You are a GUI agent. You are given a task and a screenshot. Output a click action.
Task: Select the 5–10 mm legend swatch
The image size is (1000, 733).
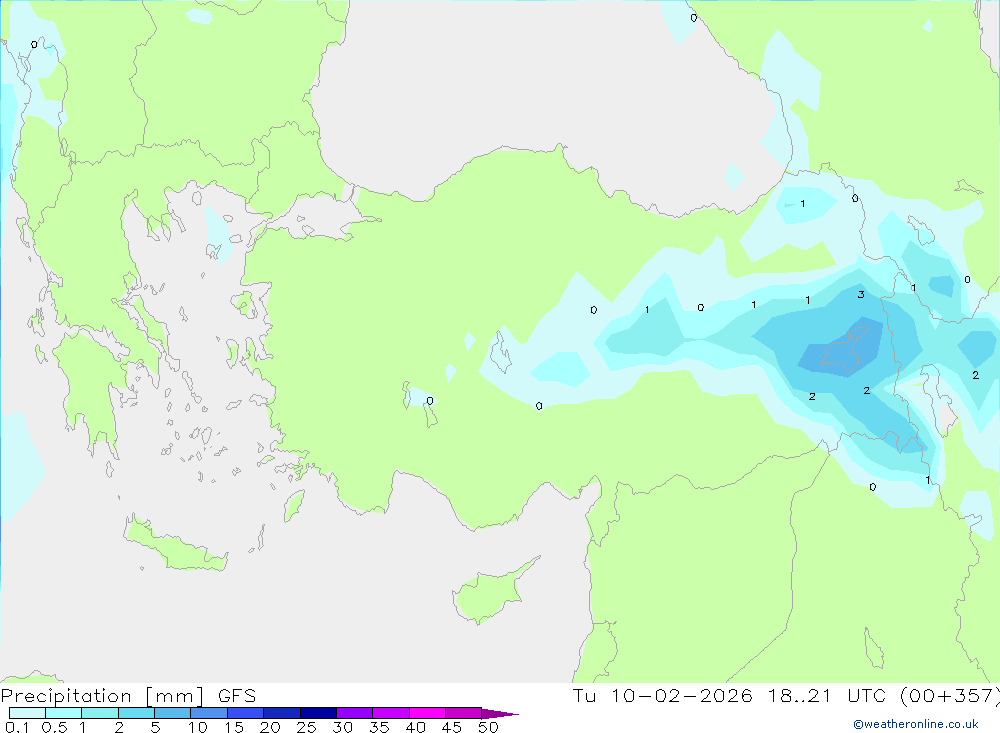pos(173,713)
